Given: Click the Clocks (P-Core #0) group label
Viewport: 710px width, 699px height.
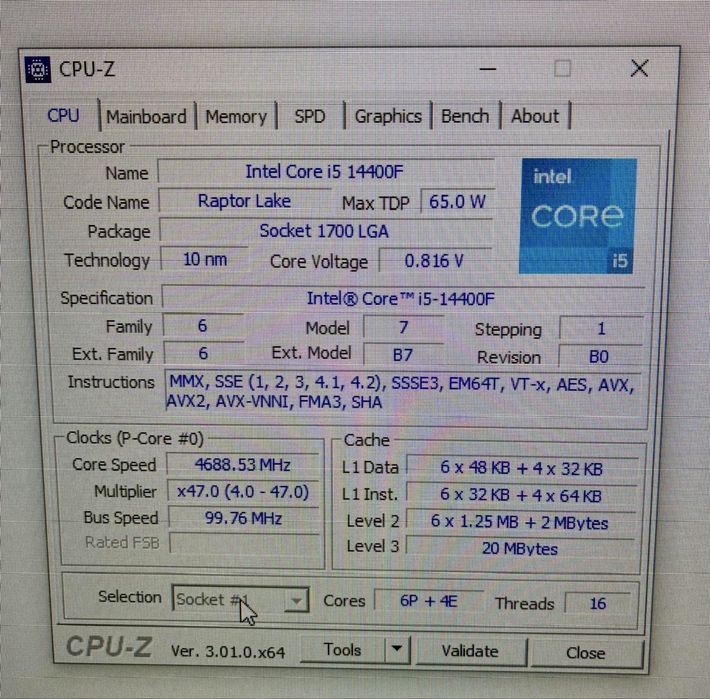Looking at the screenshot, I should tap(134, 438).
